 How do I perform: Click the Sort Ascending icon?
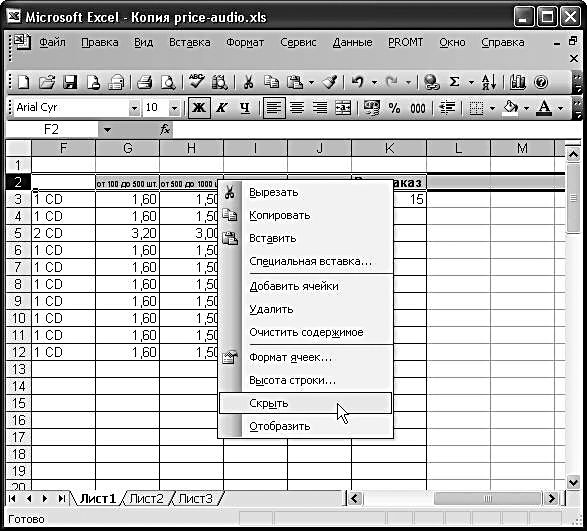coord(489,82)
